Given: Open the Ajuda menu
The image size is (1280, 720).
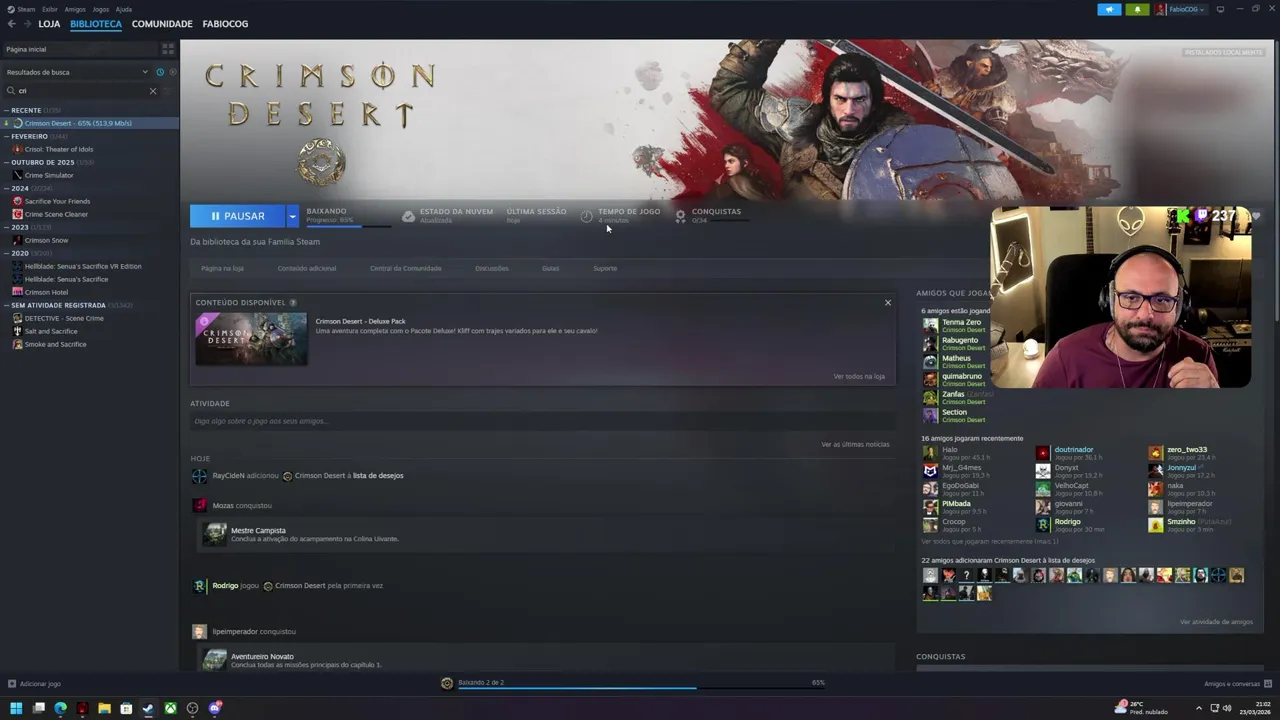Looking at the screenshot, I should [124, 9].
